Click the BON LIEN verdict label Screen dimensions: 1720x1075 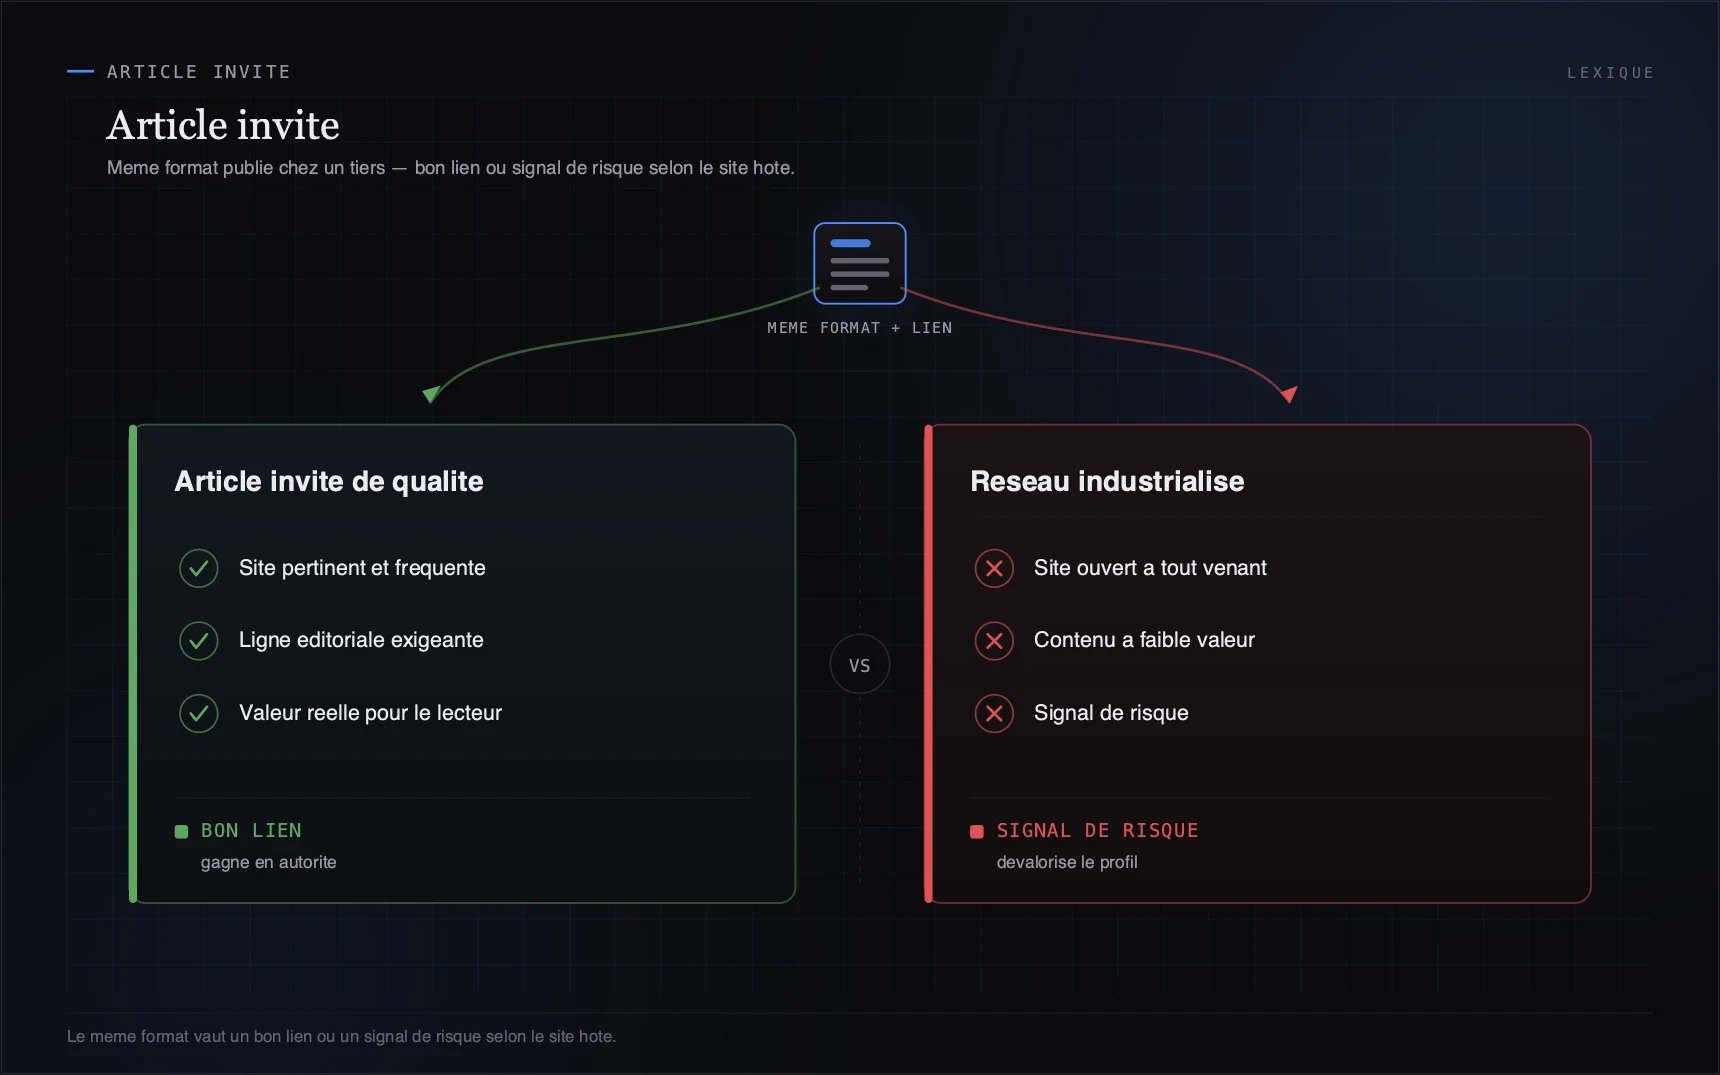251,830
